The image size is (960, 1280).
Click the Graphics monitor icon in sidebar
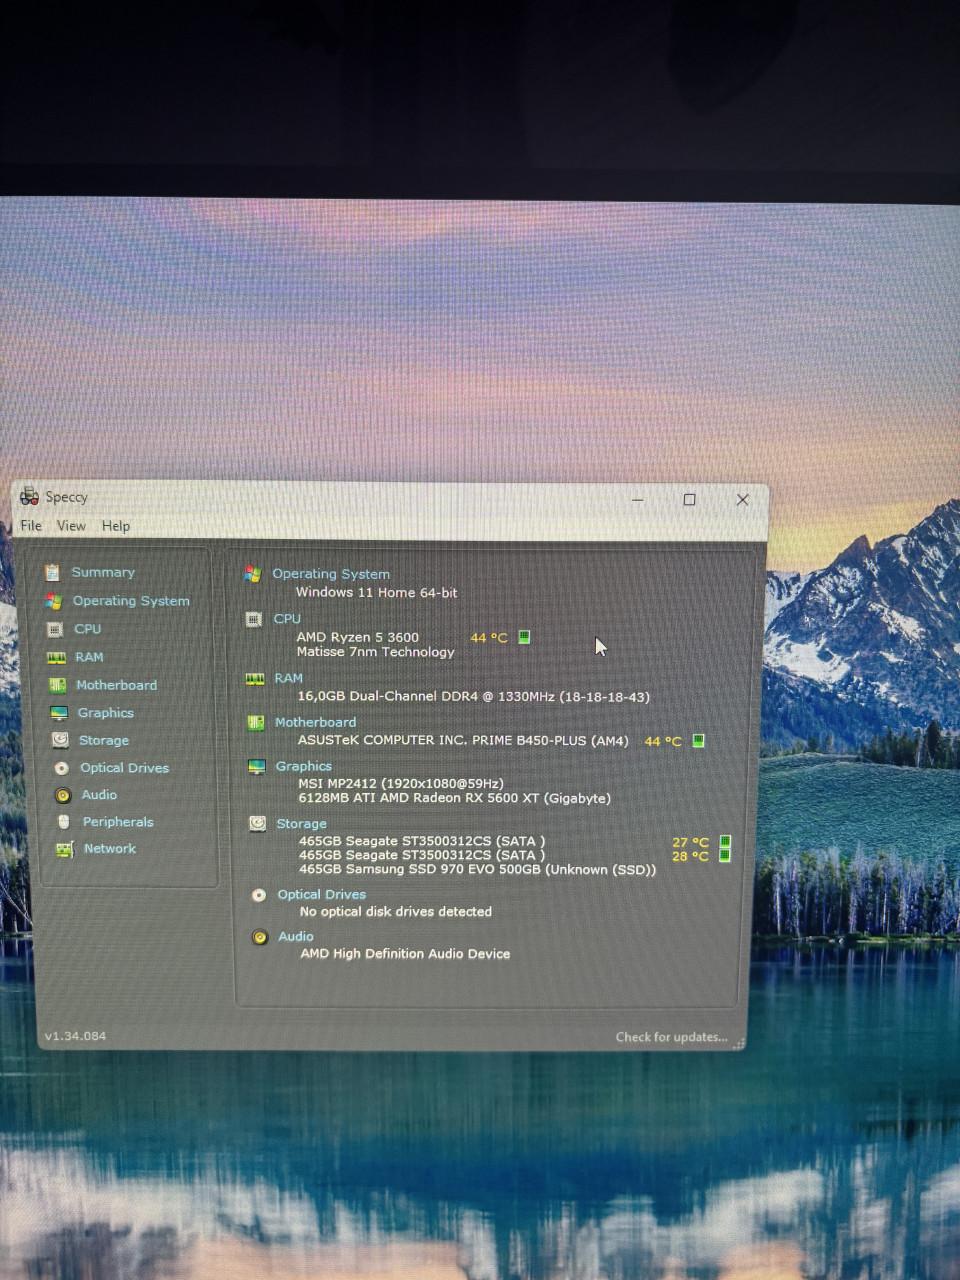pyautogui.click(x=59, y=713)
